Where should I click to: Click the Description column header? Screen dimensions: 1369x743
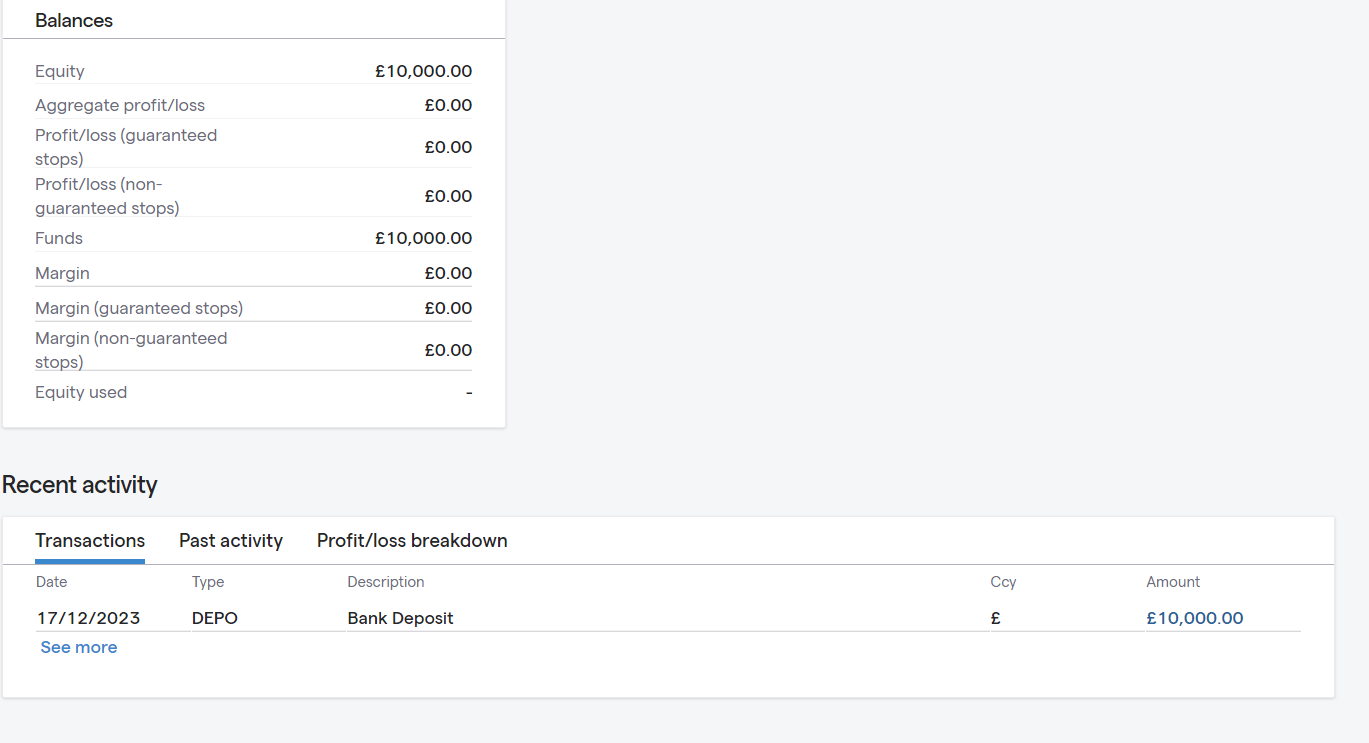pos(386,582)
